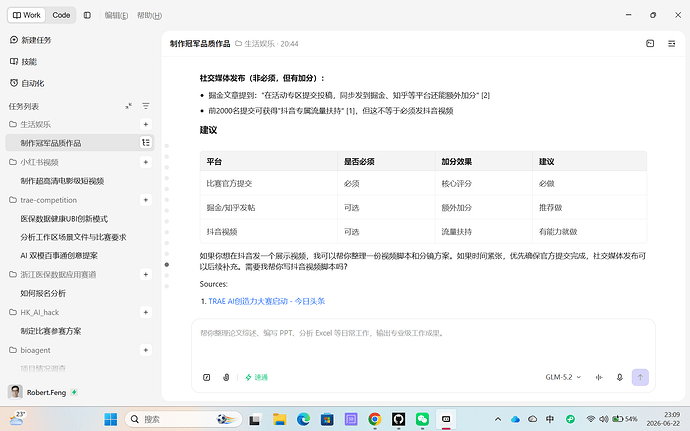
Task: Switch to the Work mode tab
Action: pos(26,15)
